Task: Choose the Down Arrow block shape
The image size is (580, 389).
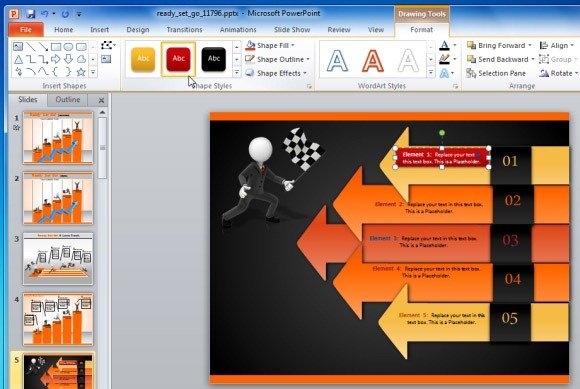Action: pos(68,59)
